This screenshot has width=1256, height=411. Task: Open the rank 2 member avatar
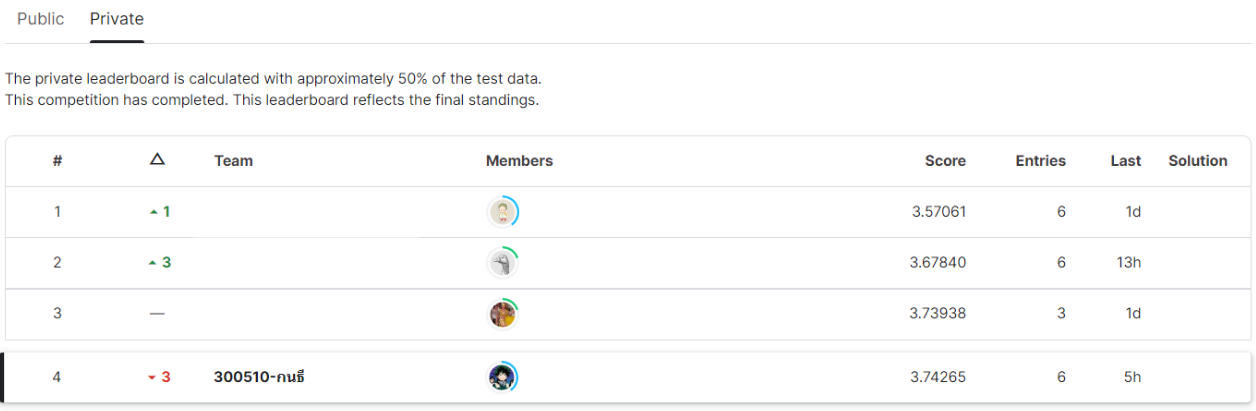coord(503,263)
